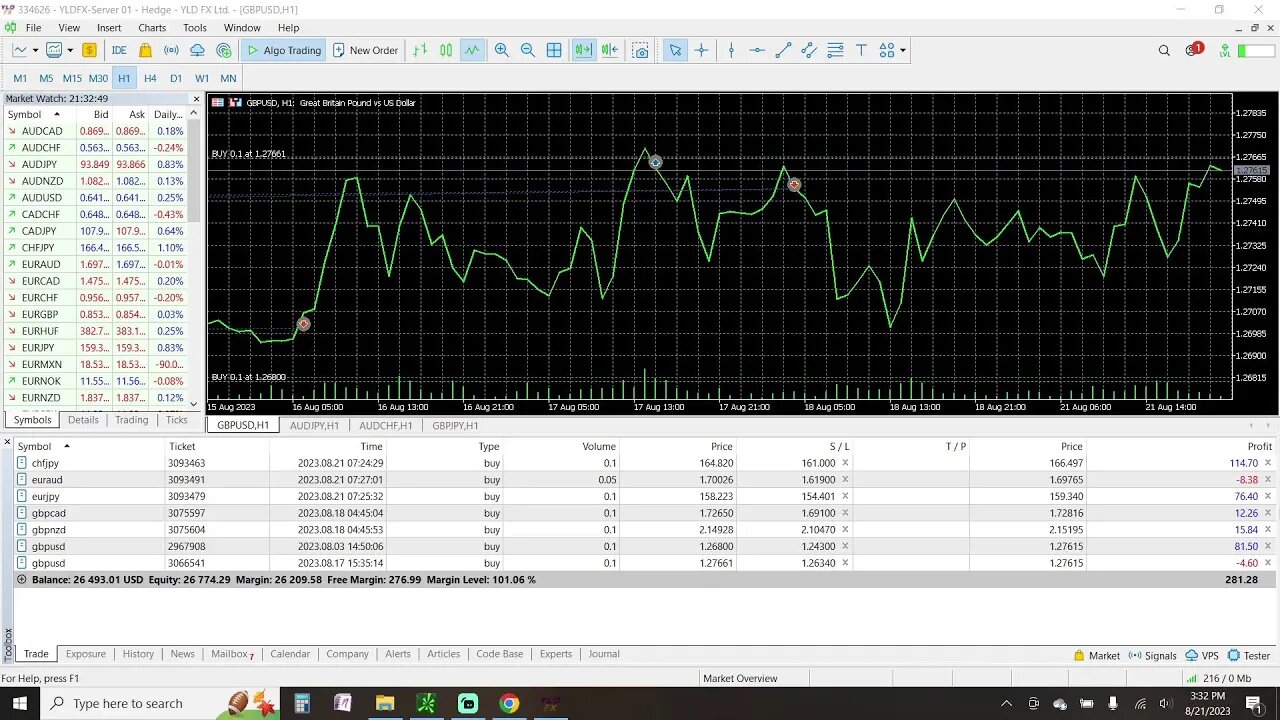
Task: Select the Fibonacci retracement tool
Action: pyautogui.click(x=835, y=50)
